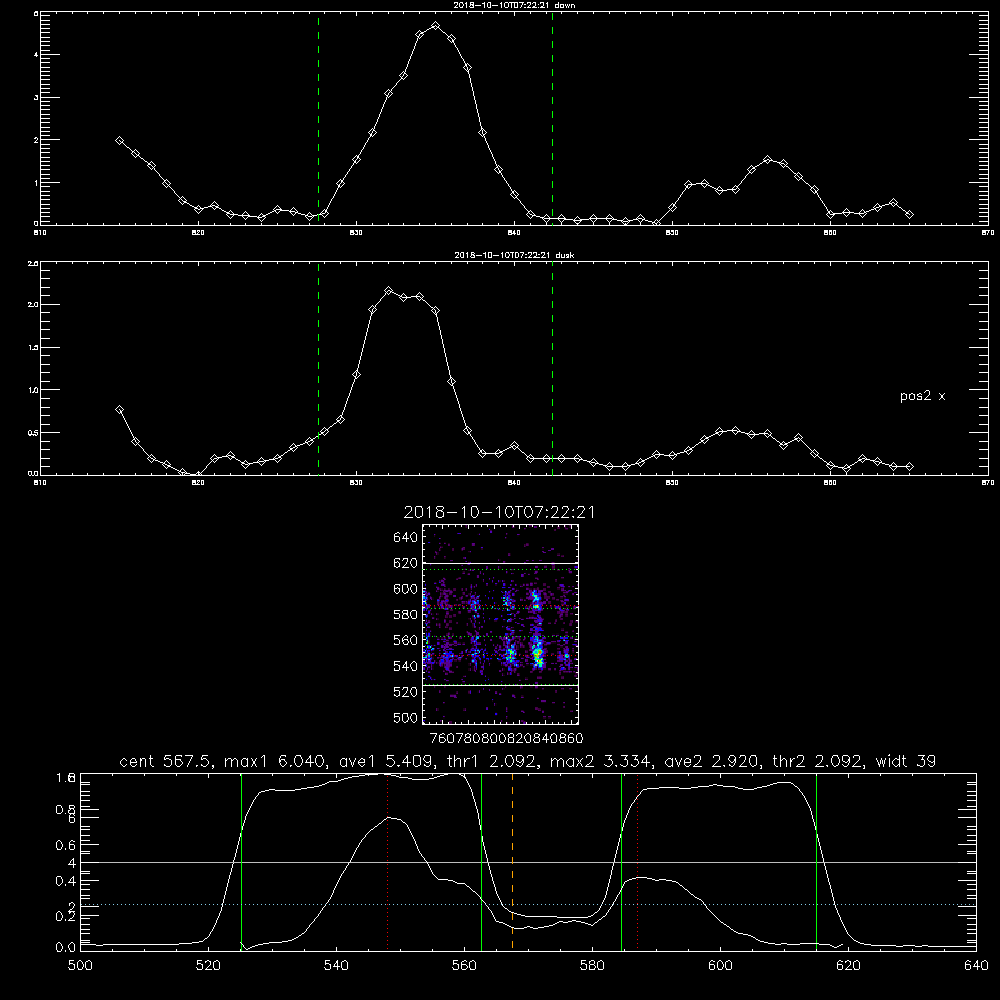Click the '0.4' label on bottom plot y-axis

point(65,881)
